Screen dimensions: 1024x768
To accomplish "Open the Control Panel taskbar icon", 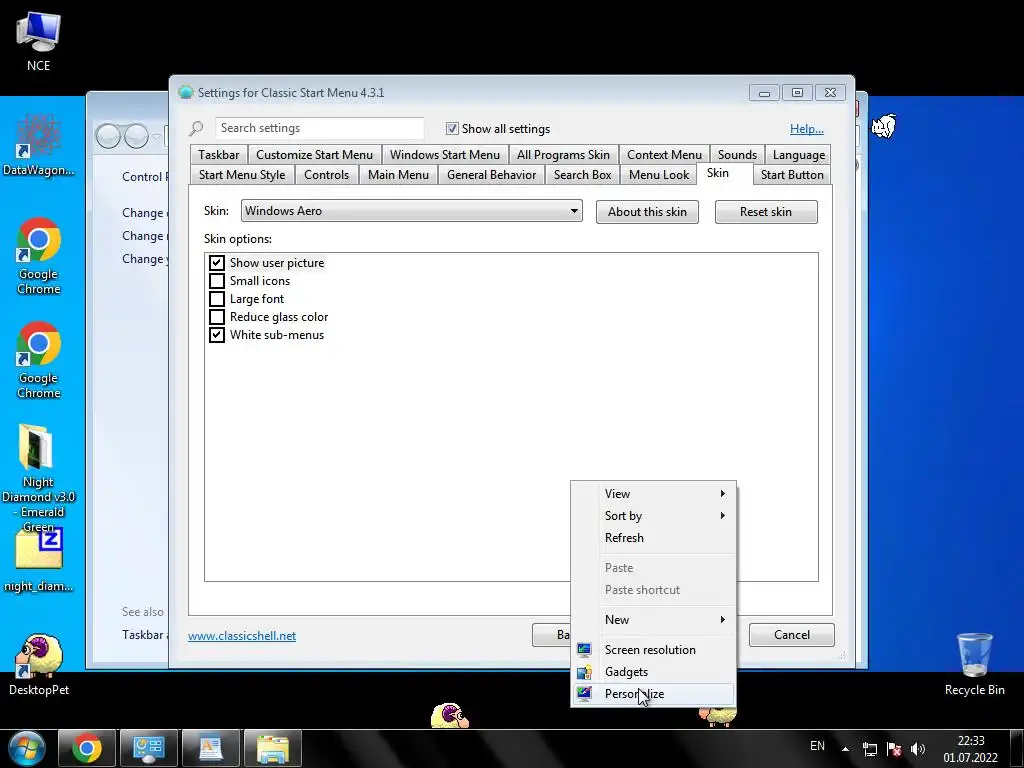I will click(148, 748).
